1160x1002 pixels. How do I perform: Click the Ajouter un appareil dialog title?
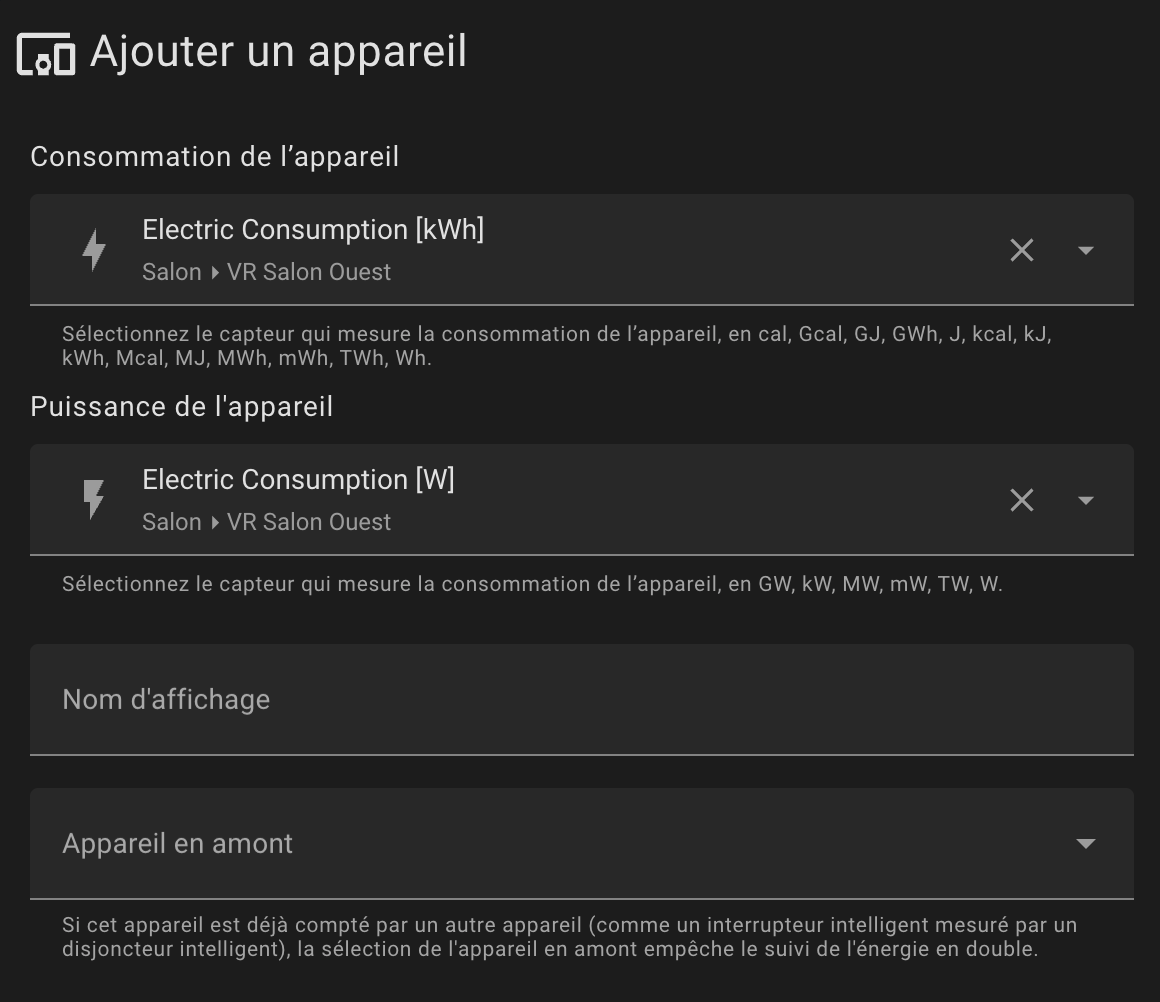[x=278, y=52]
